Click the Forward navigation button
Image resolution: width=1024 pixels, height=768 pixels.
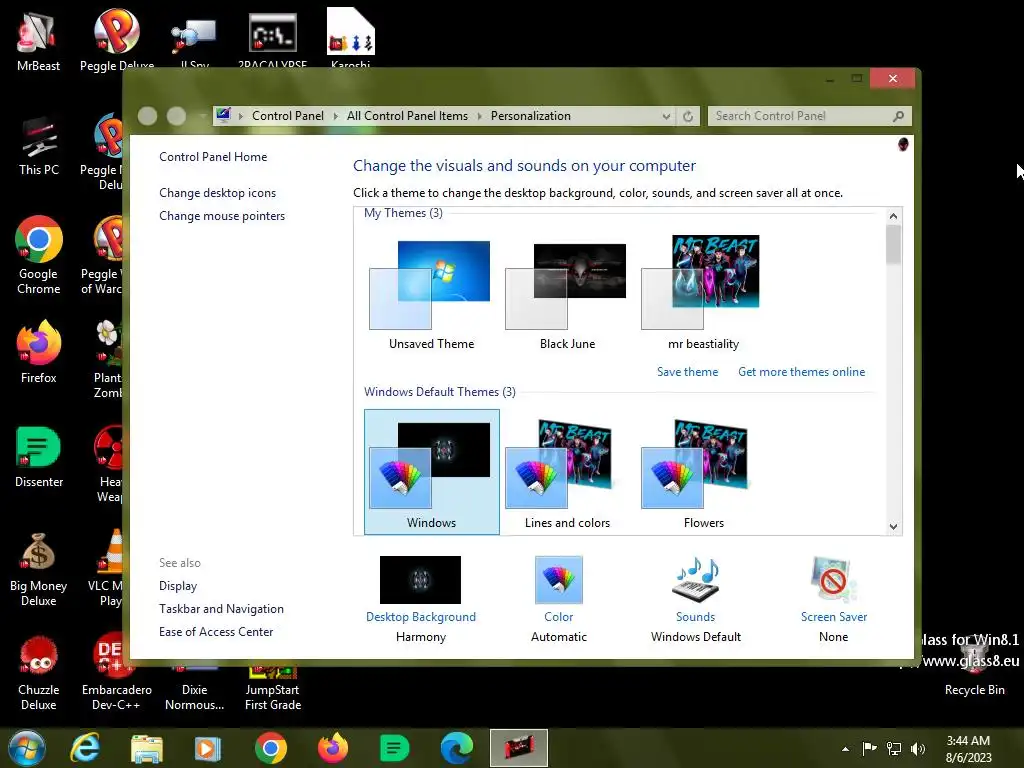pyautogui.click(x=176, y=116)
